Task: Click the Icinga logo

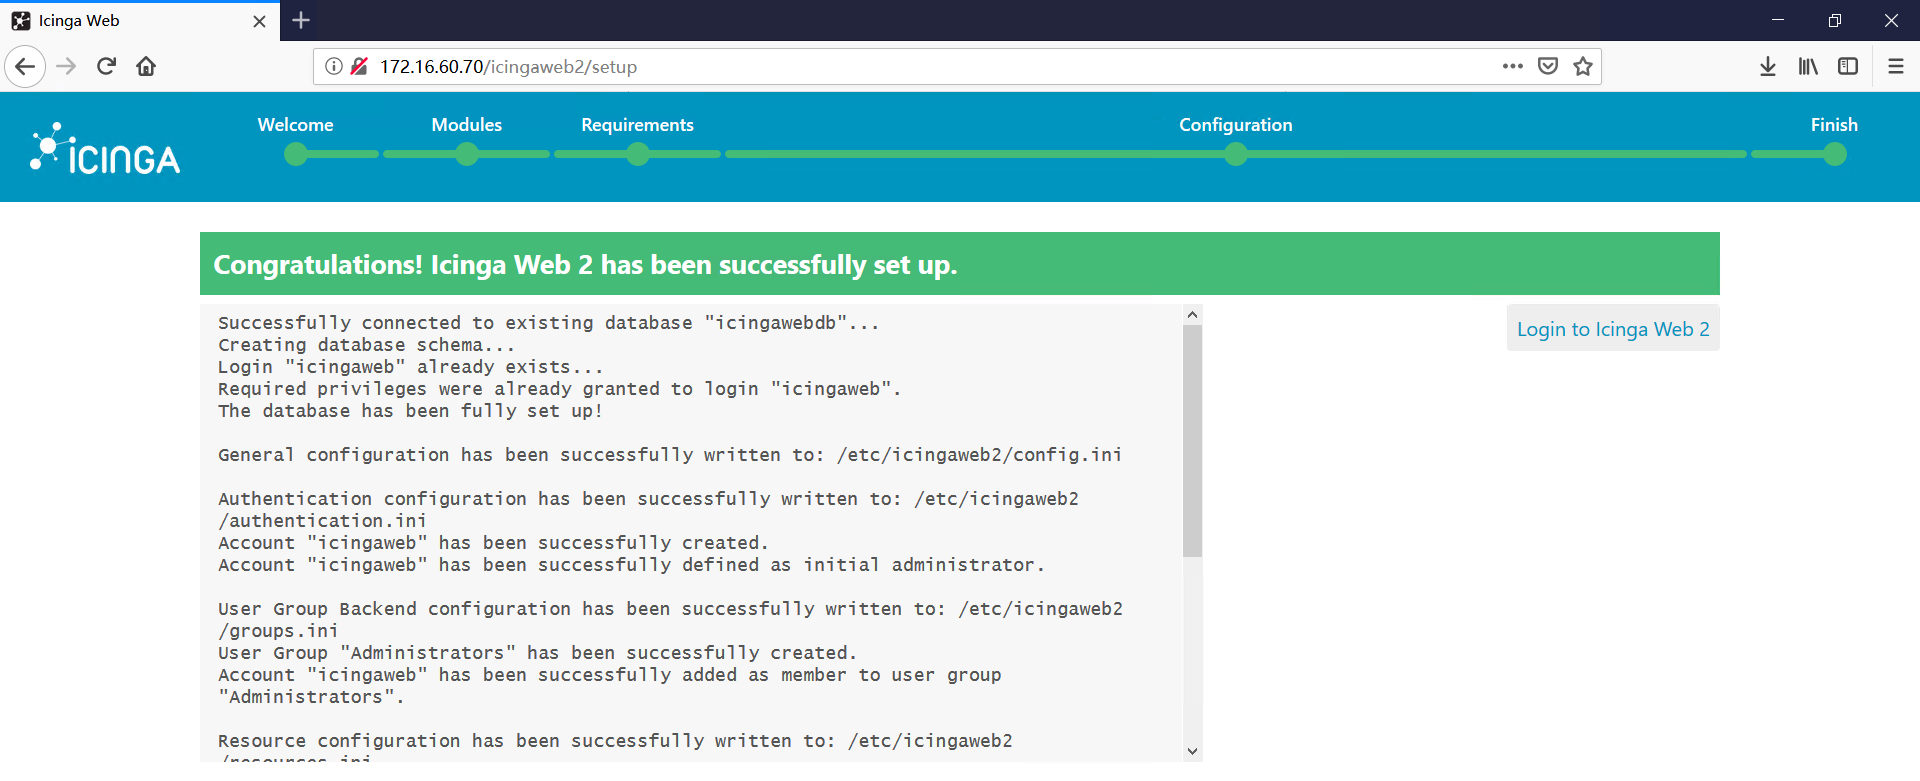Action: click(x=105, y=149)
